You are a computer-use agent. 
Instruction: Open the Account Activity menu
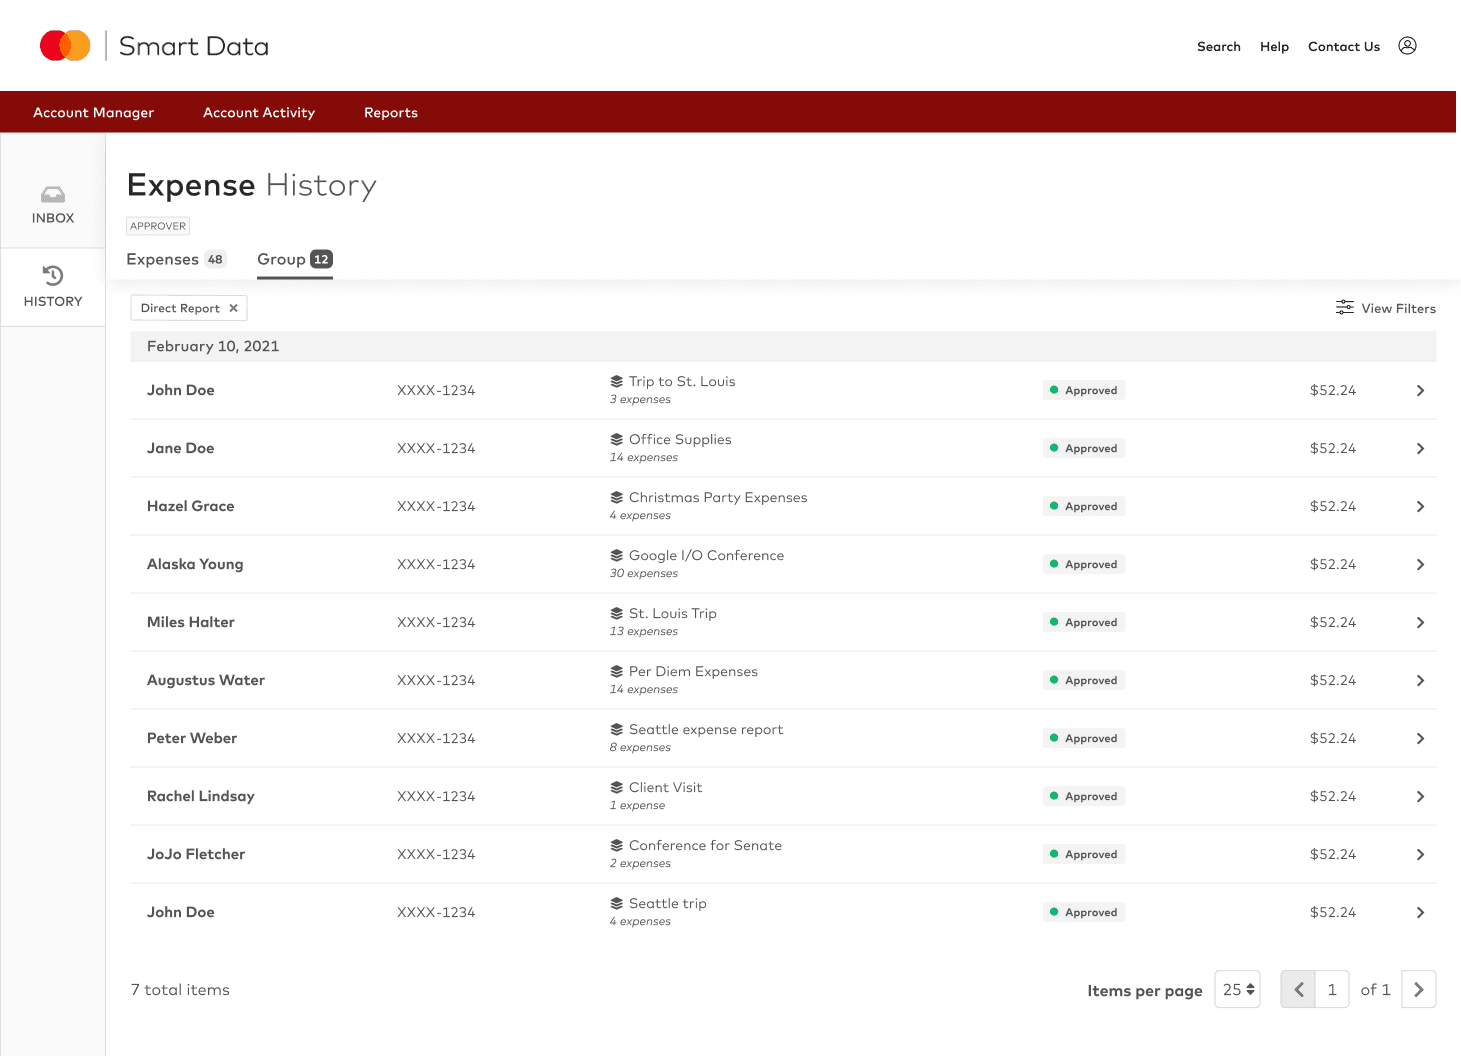coord(259,112)
